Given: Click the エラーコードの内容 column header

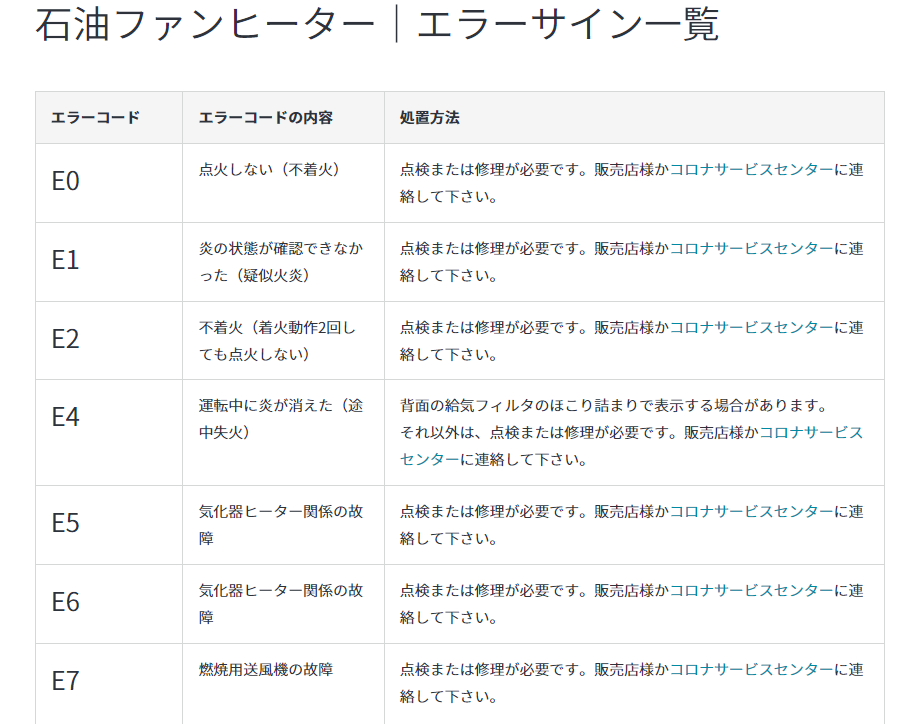Looking at the screenshot, I should click(266, 118).
